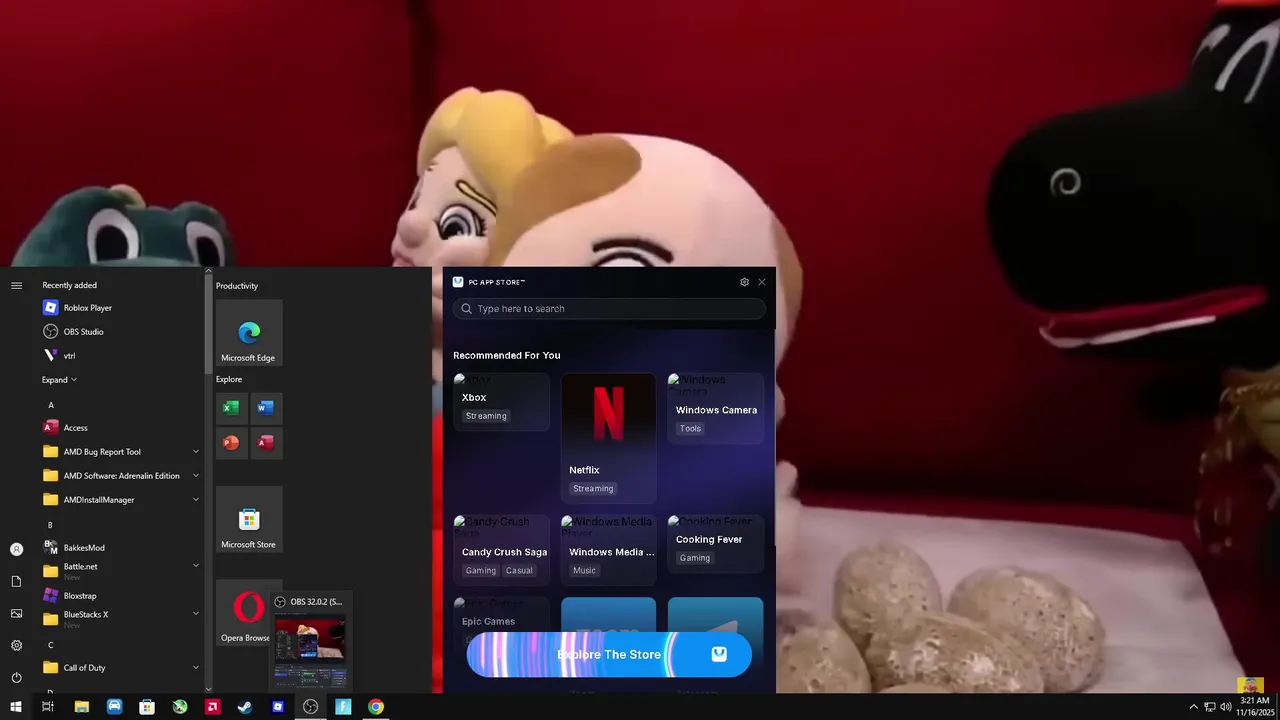Open the Candy Crush Saga card

pyautogui.click(x=501, y=550)
